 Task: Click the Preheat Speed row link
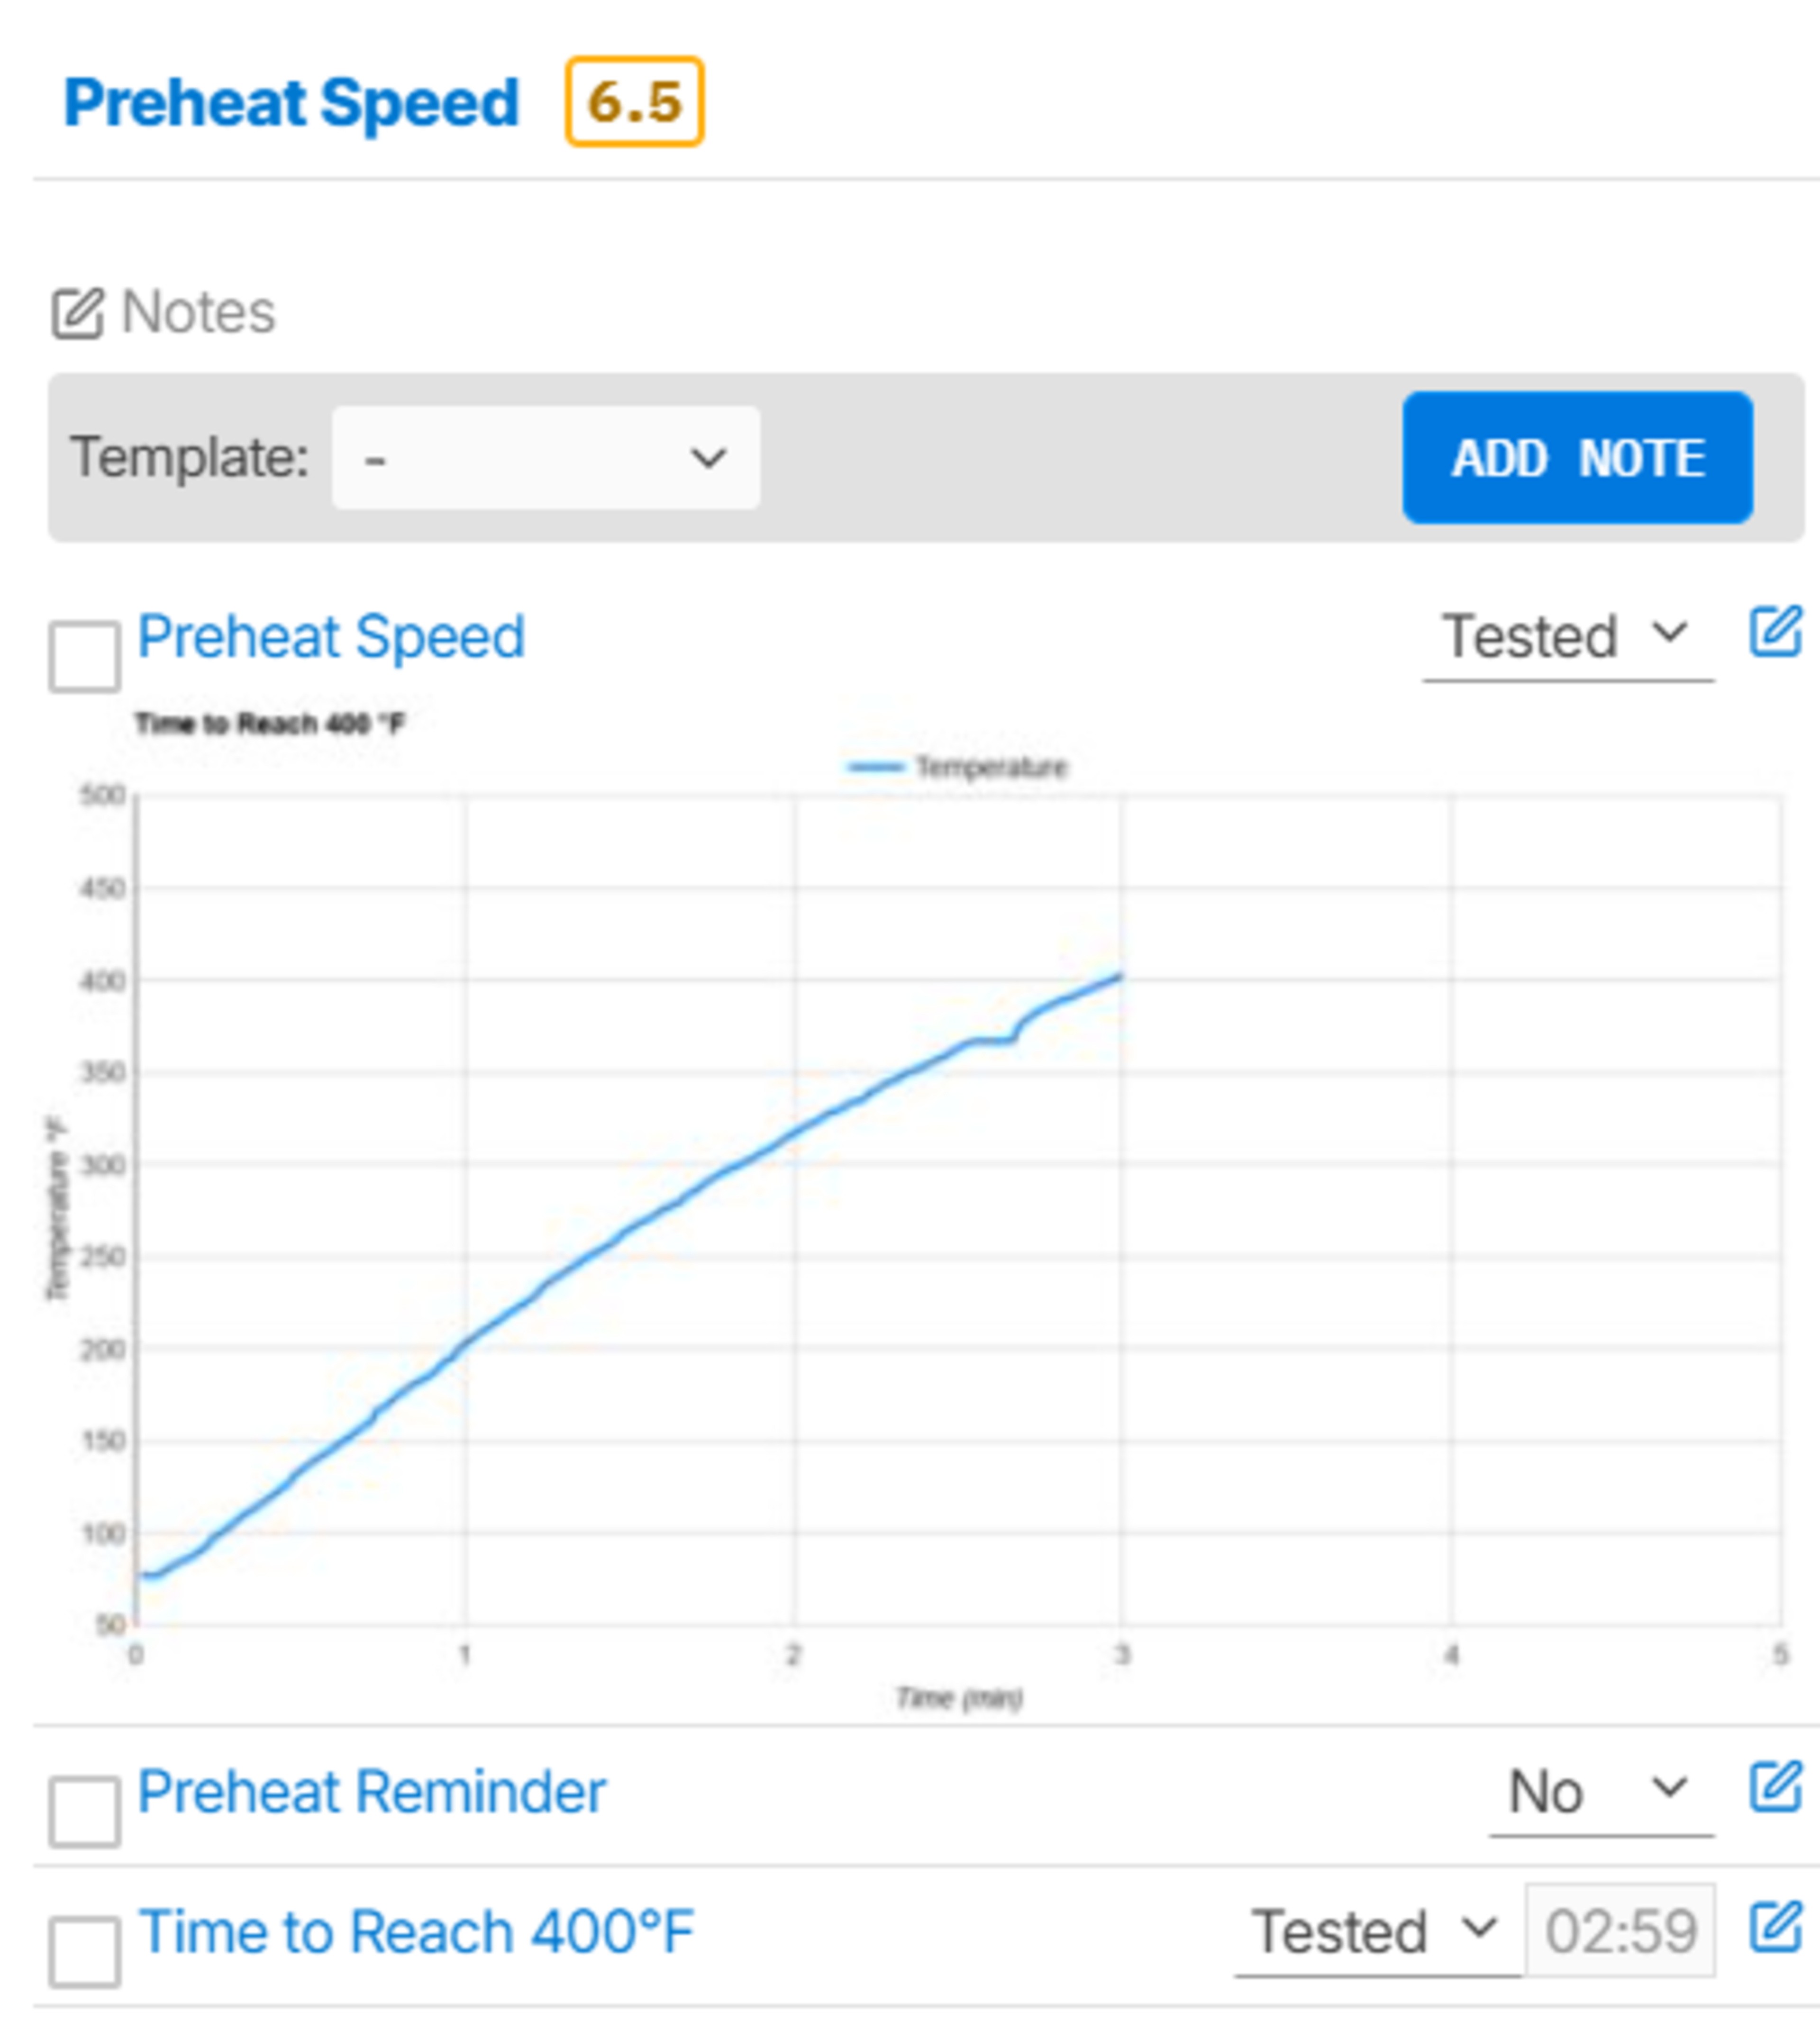coord(331,637)
